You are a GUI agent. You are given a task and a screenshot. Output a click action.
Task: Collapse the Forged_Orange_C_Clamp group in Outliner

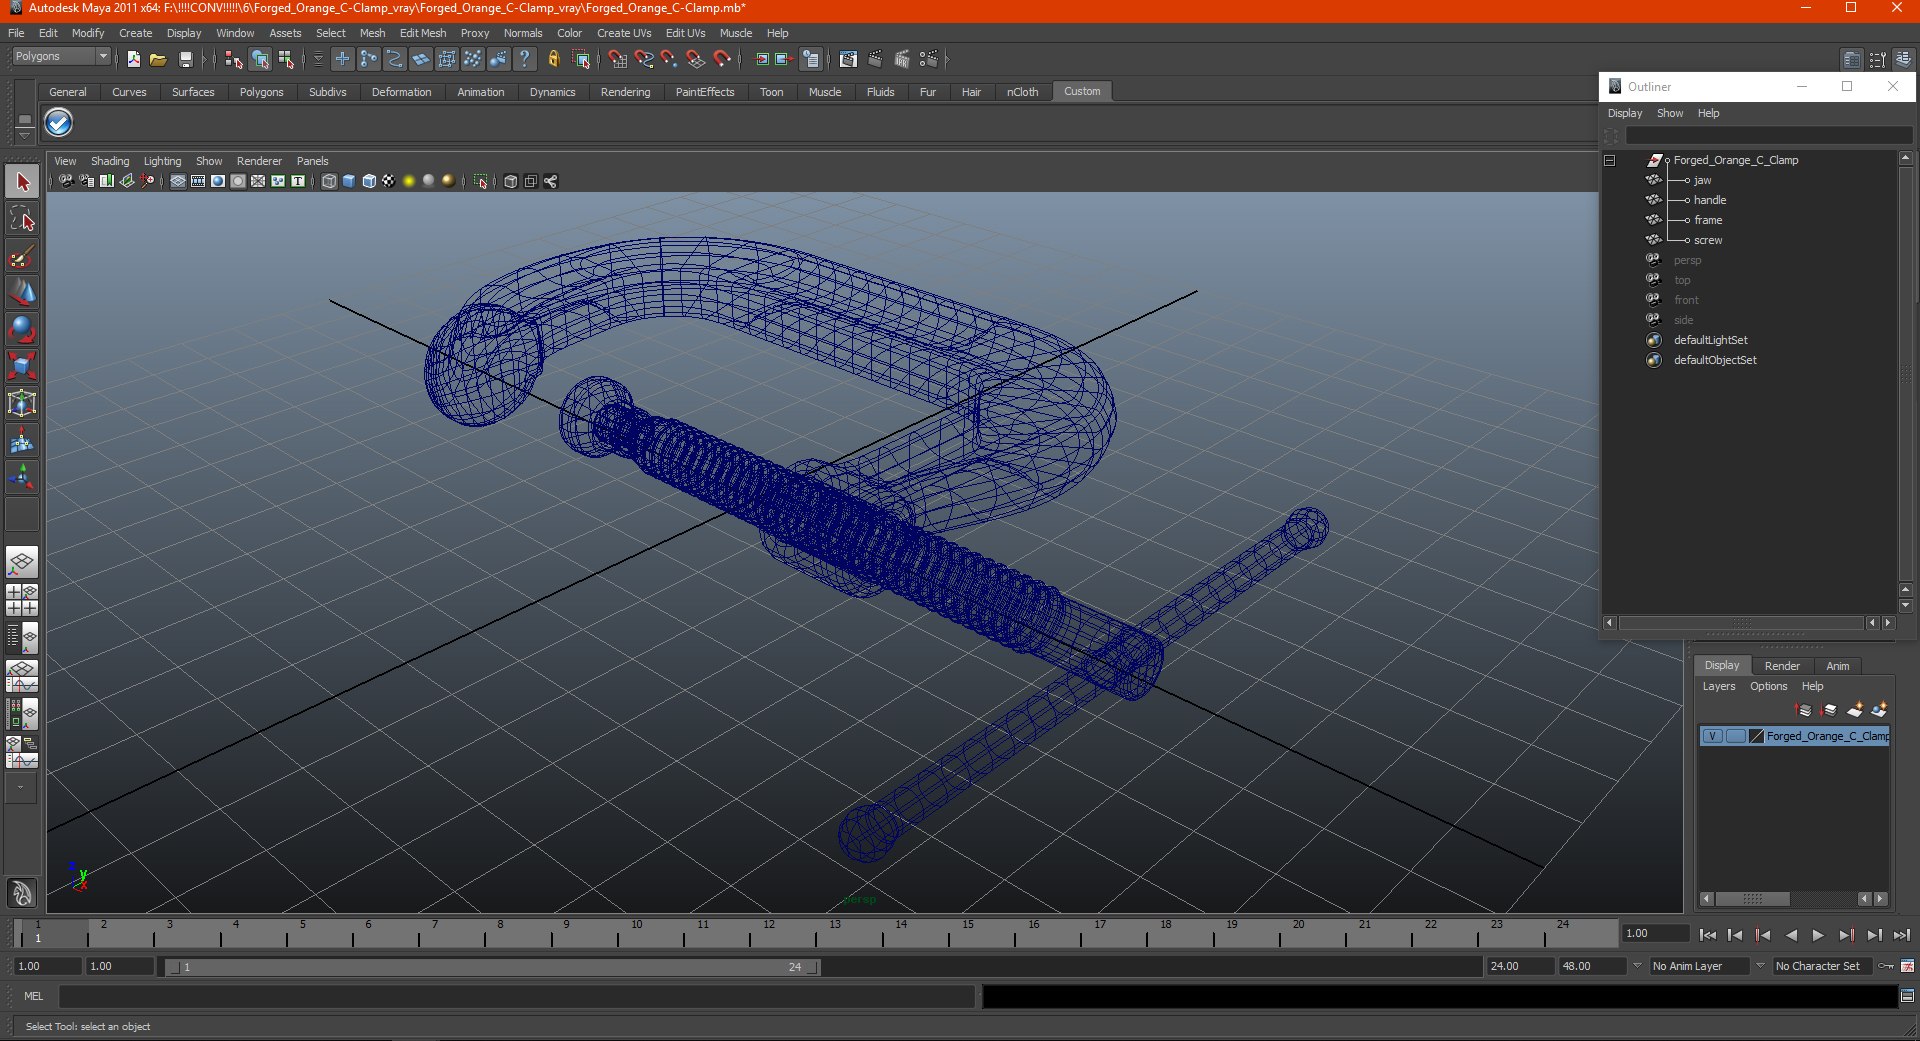pos(1609,160)
